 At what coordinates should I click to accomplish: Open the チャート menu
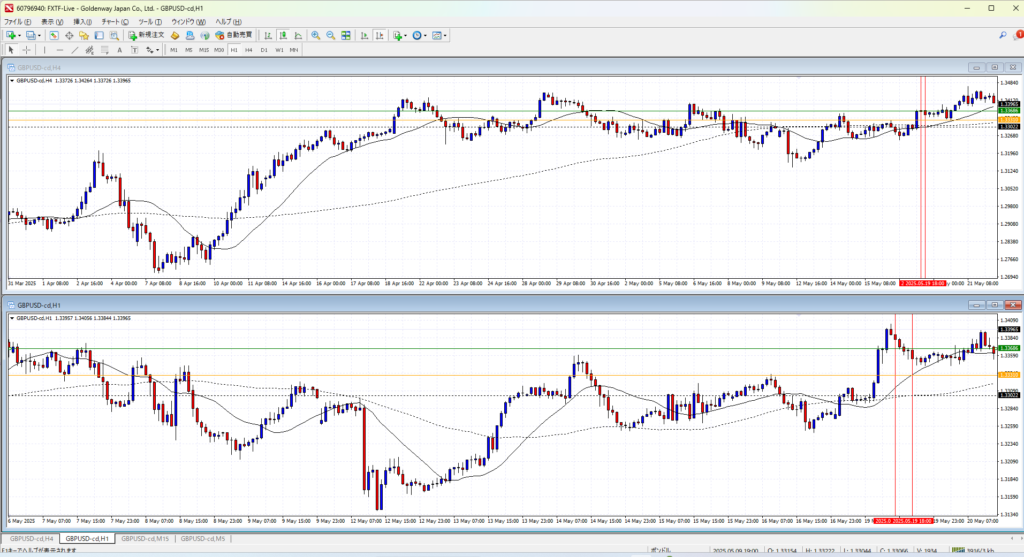point(109,21)
